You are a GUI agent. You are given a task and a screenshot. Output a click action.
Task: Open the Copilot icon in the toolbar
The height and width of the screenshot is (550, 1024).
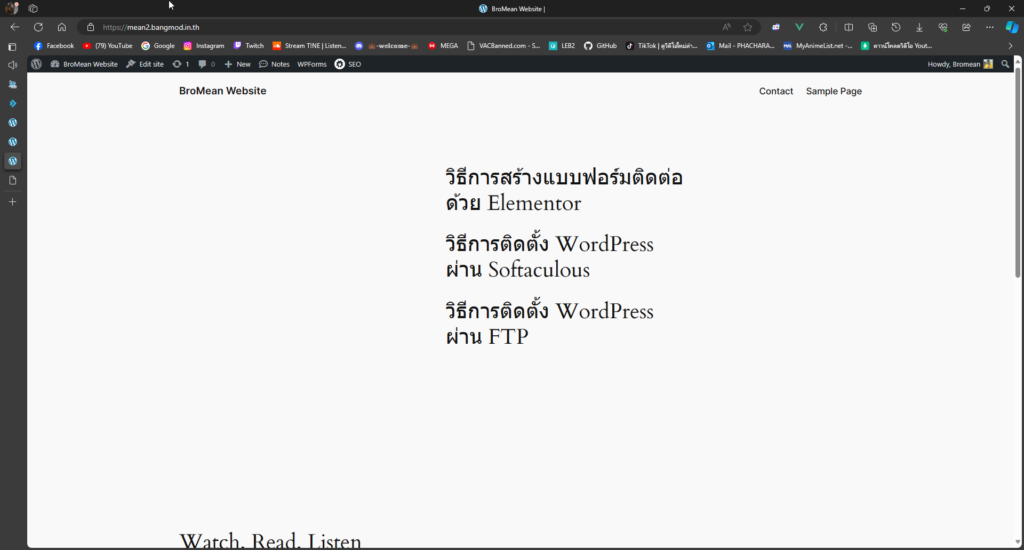tap(1011, 27)
